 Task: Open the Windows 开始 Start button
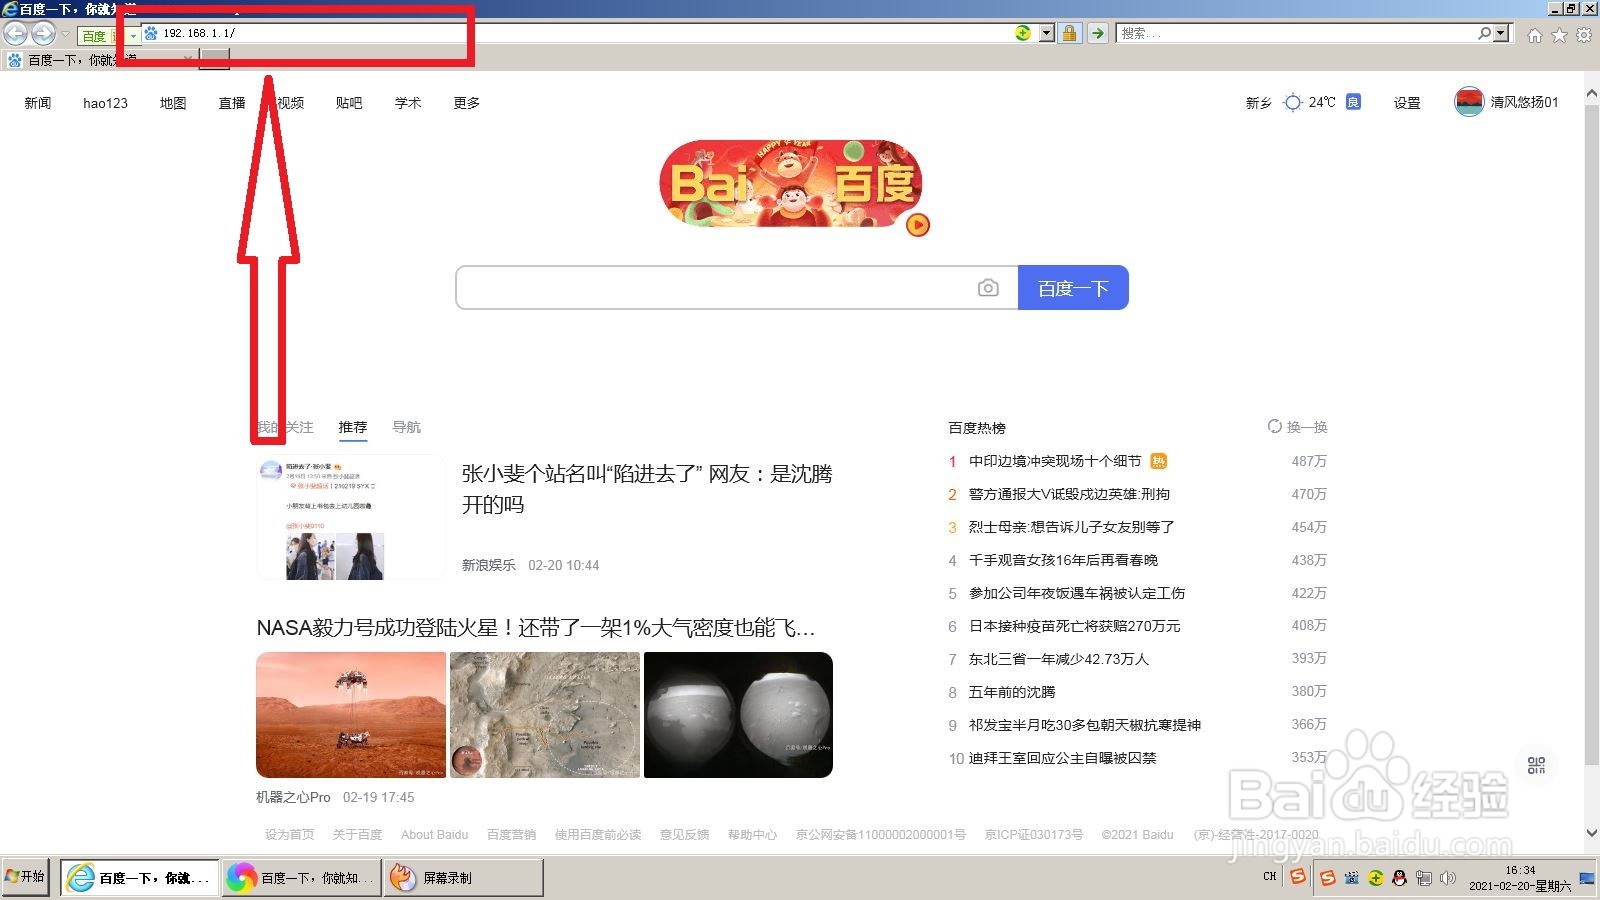(25, 877)
